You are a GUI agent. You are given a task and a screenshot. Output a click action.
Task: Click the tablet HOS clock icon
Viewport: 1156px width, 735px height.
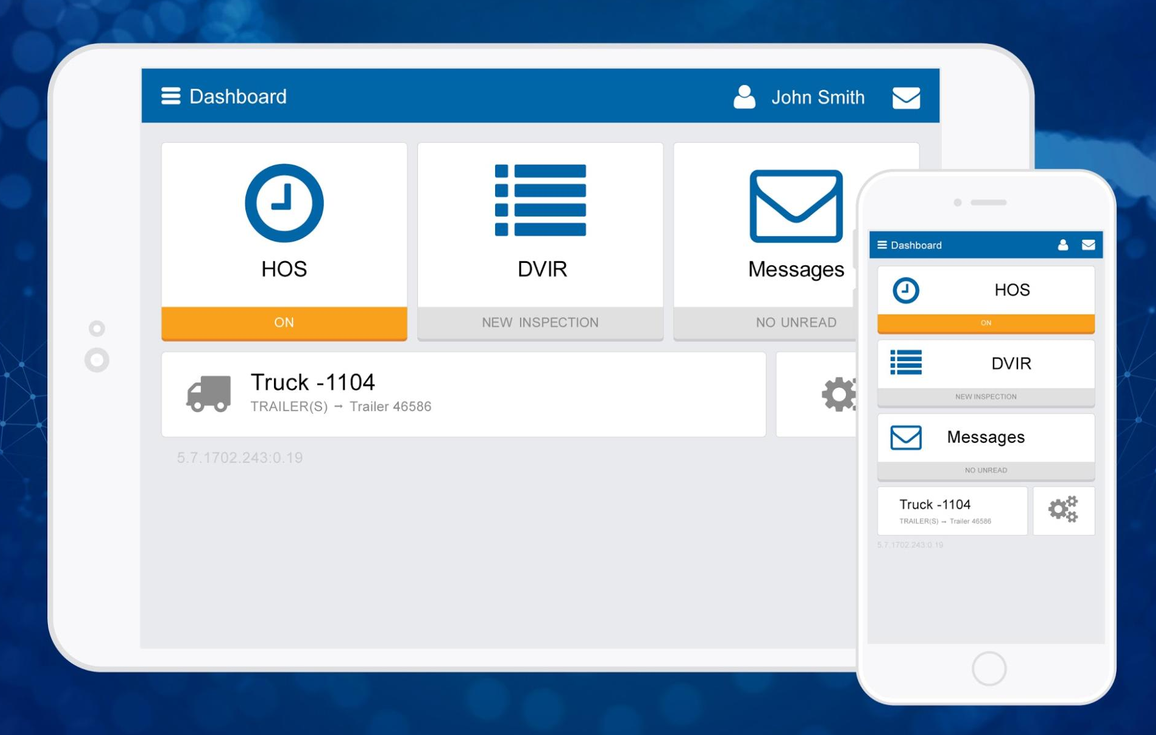(284, 203)
